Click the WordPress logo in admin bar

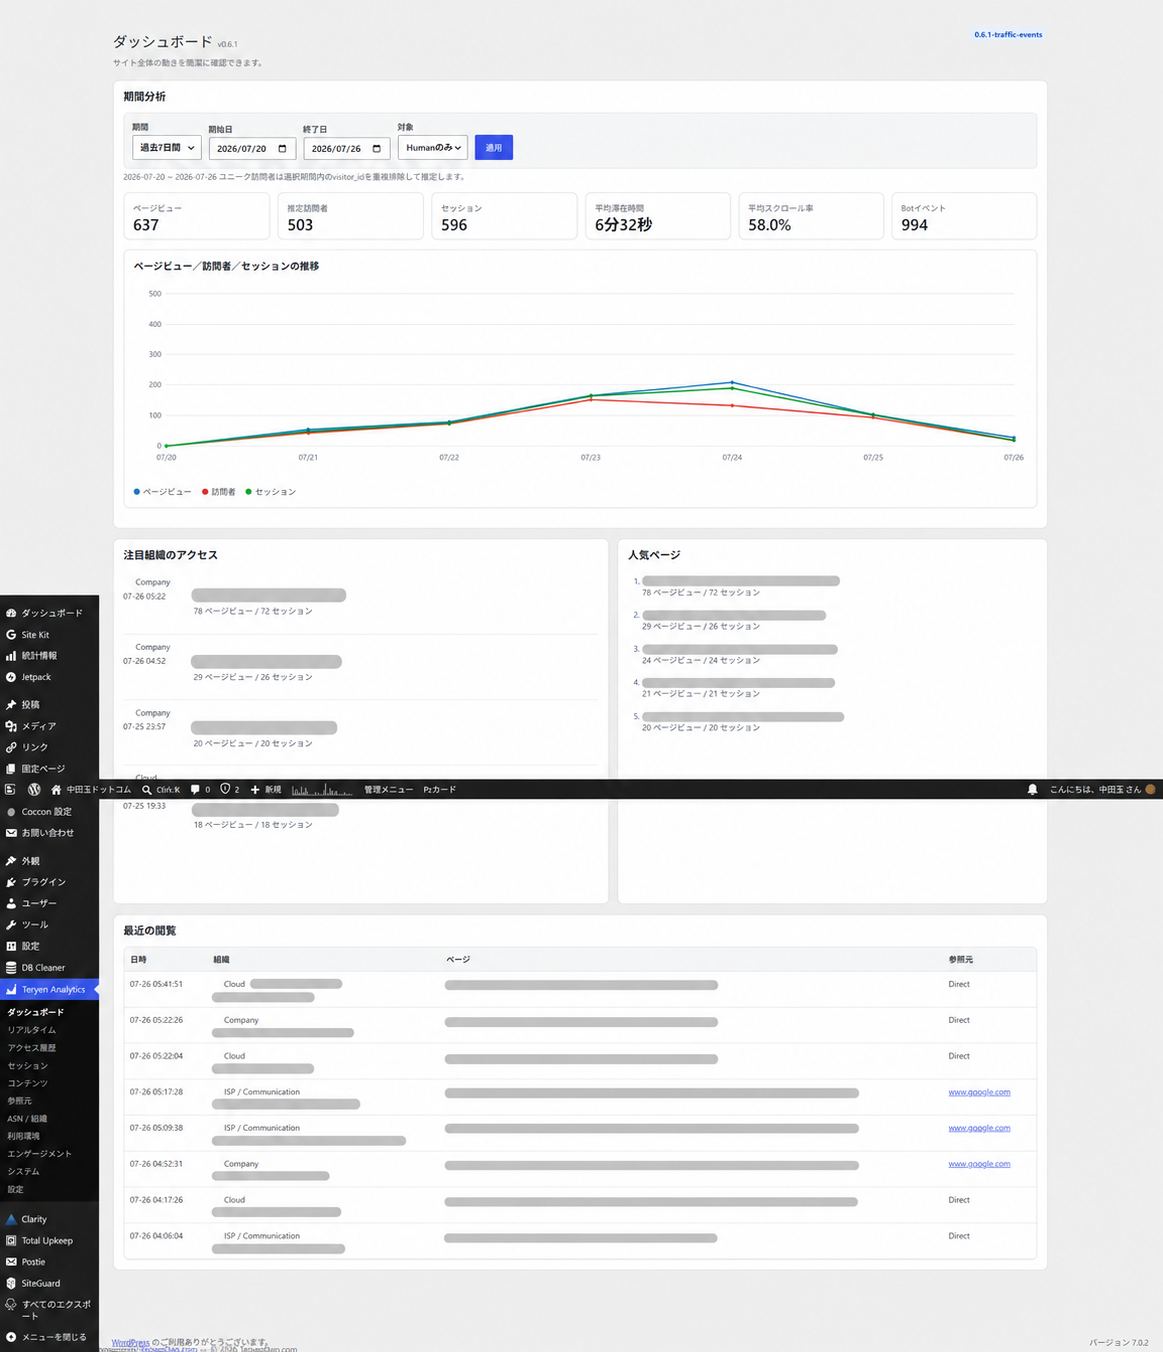[34, 790]
